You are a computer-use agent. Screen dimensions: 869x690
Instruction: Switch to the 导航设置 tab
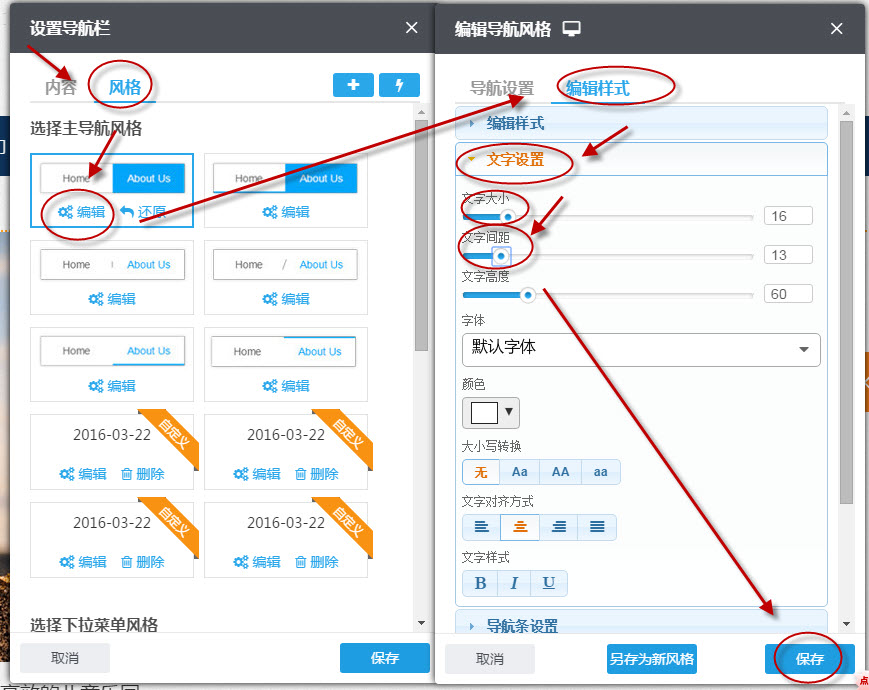tap(502, 88)
